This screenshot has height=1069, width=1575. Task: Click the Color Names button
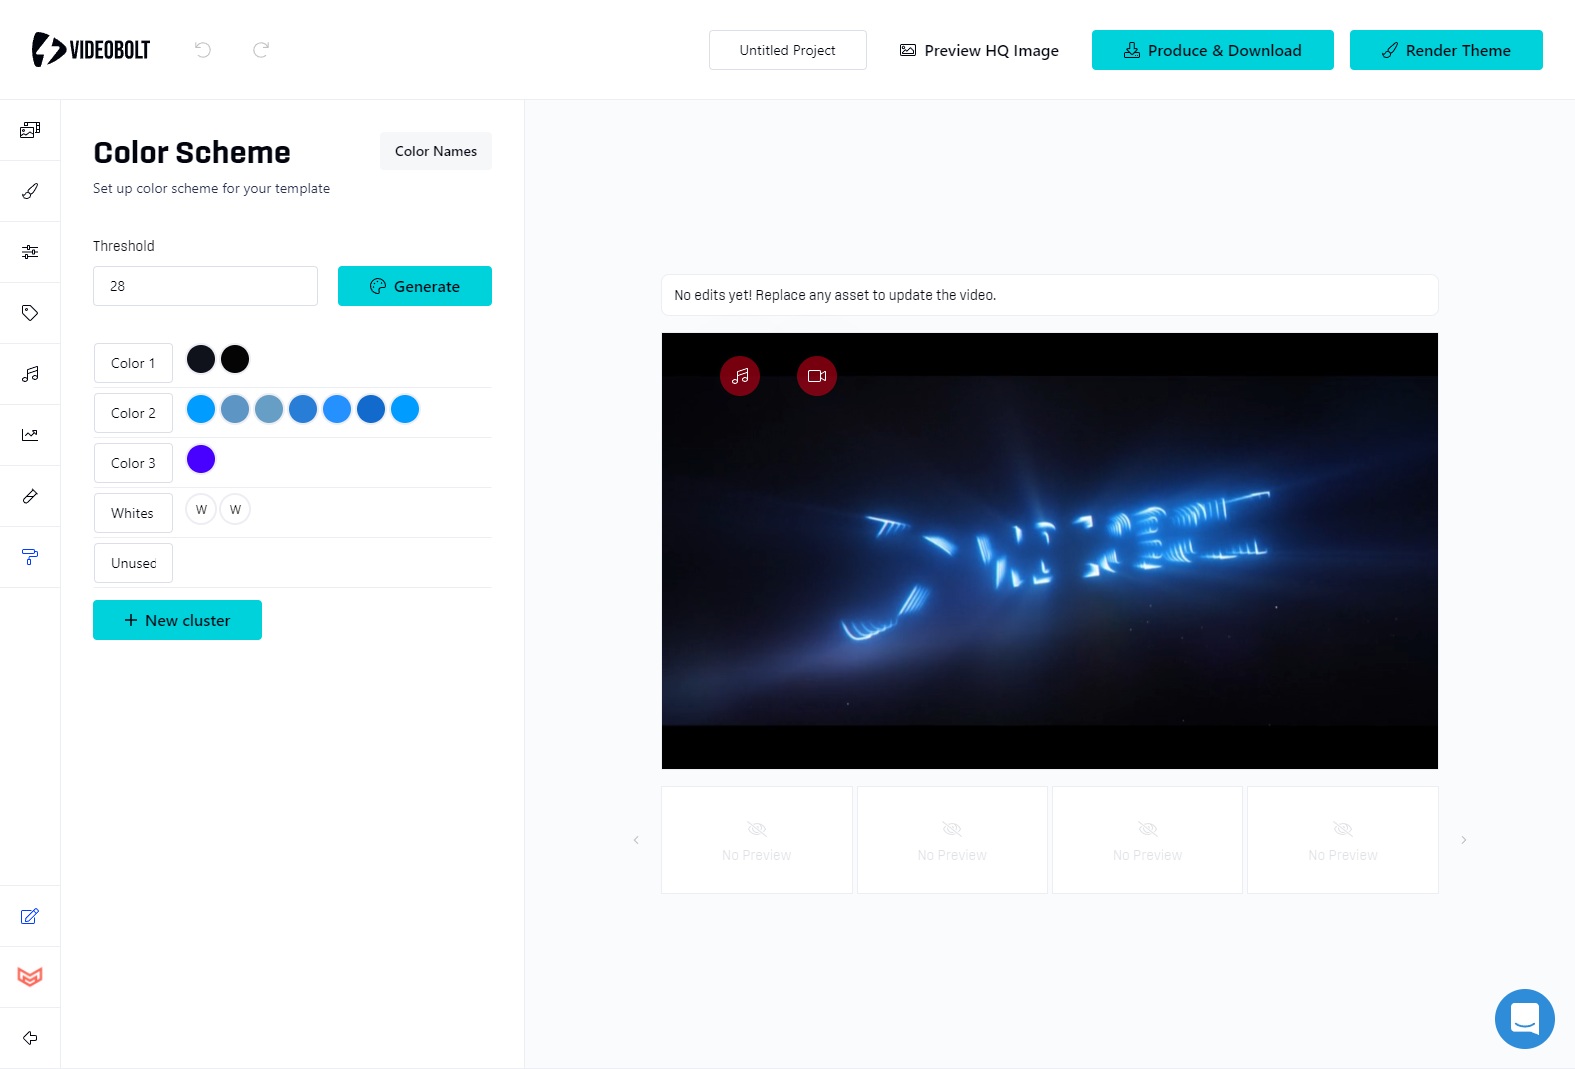(x=436, y=151)
